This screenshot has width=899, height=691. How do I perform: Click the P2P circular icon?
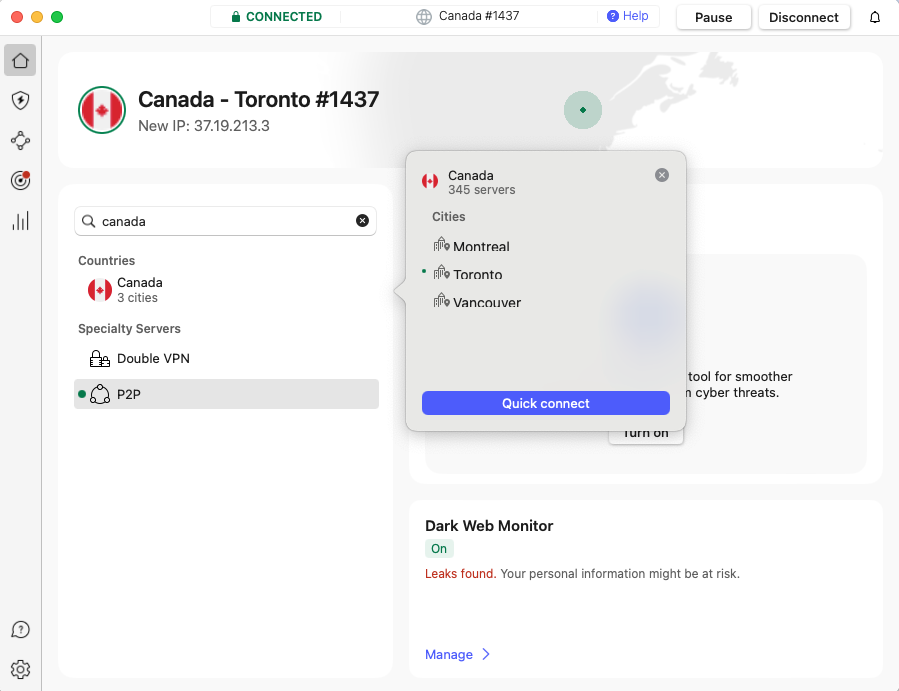tap(100, 394)
